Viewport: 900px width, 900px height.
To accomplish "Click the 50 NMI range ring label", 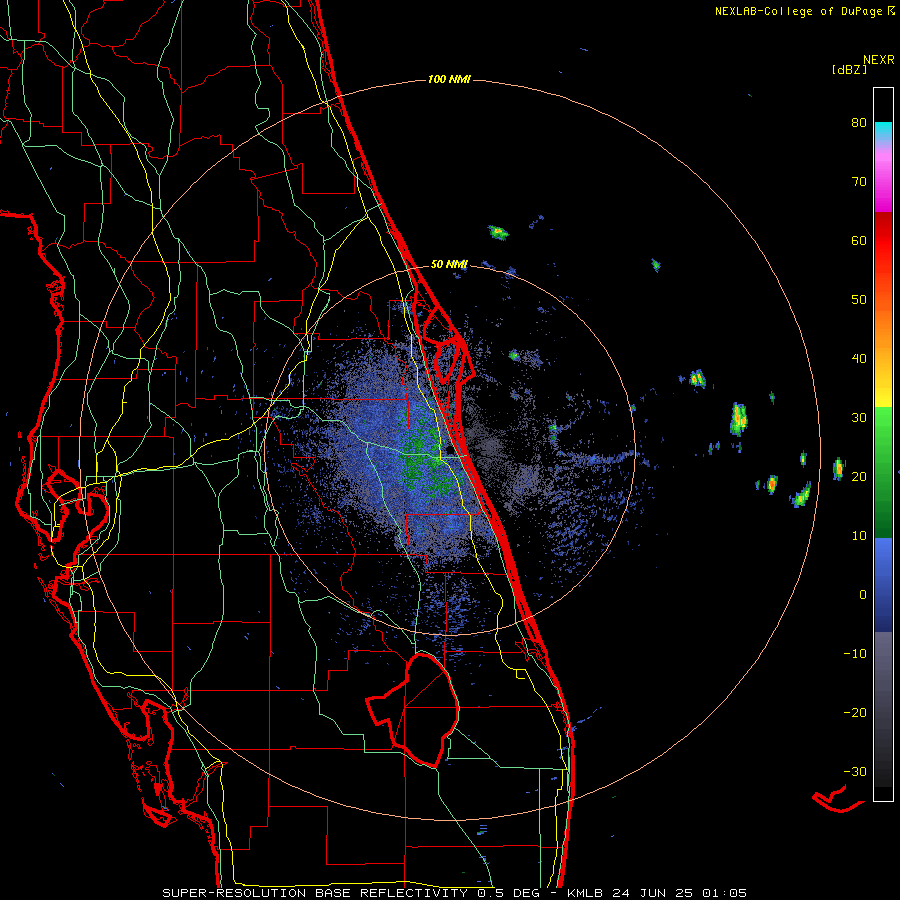I will [x=449, y=265].
